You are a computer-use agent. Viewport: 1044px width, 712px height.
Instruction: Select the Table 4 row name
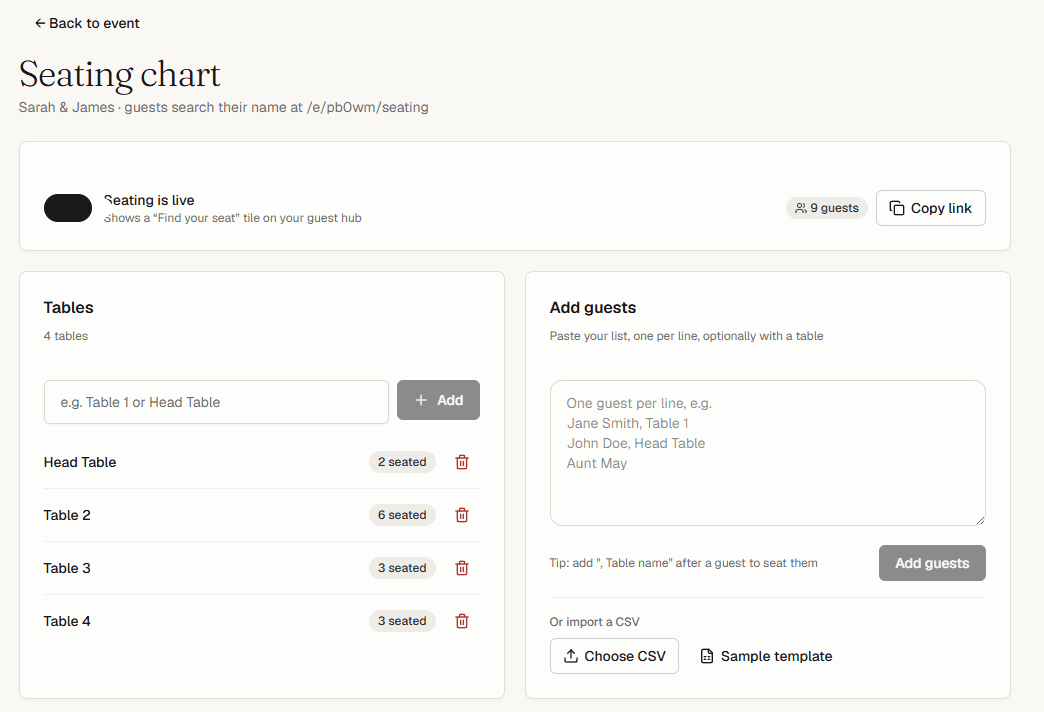pyautogui.click(x=67, y=621)
